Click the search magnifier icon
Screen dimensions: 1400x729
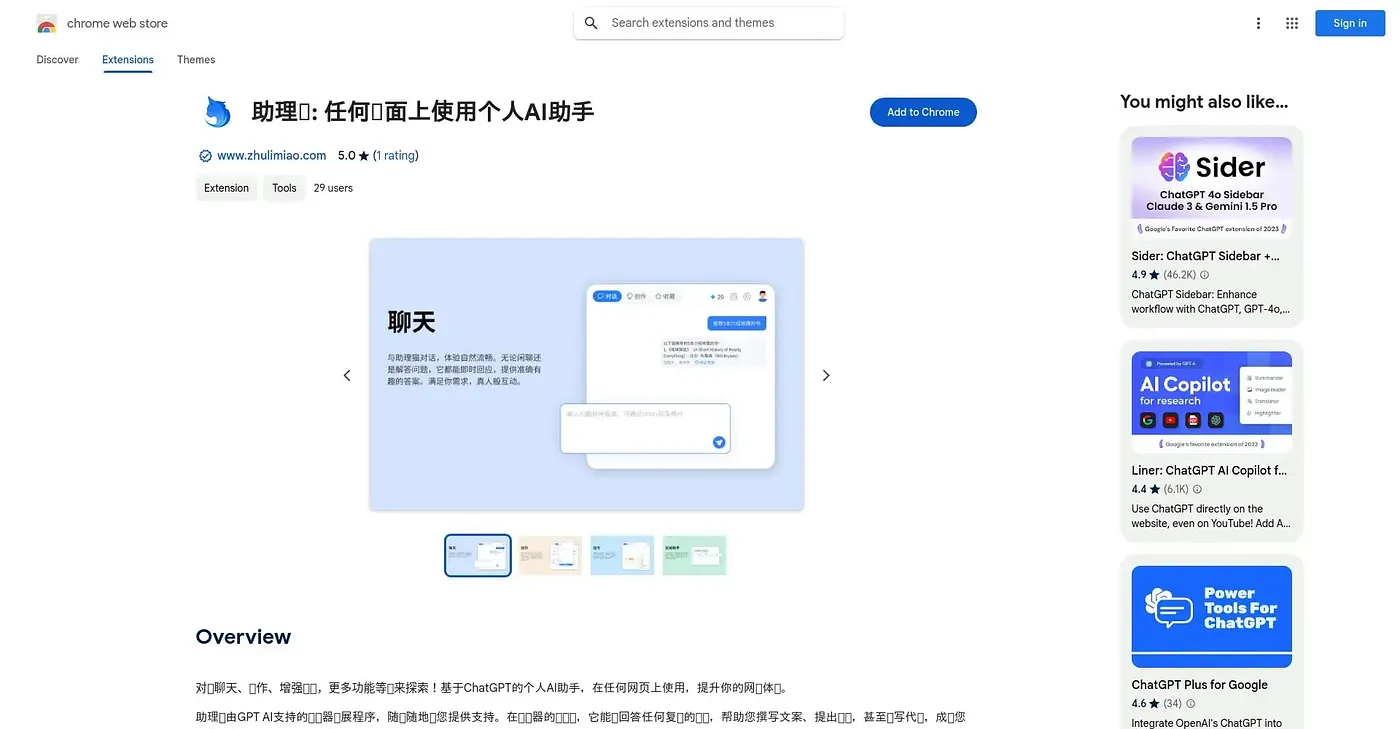591,23
